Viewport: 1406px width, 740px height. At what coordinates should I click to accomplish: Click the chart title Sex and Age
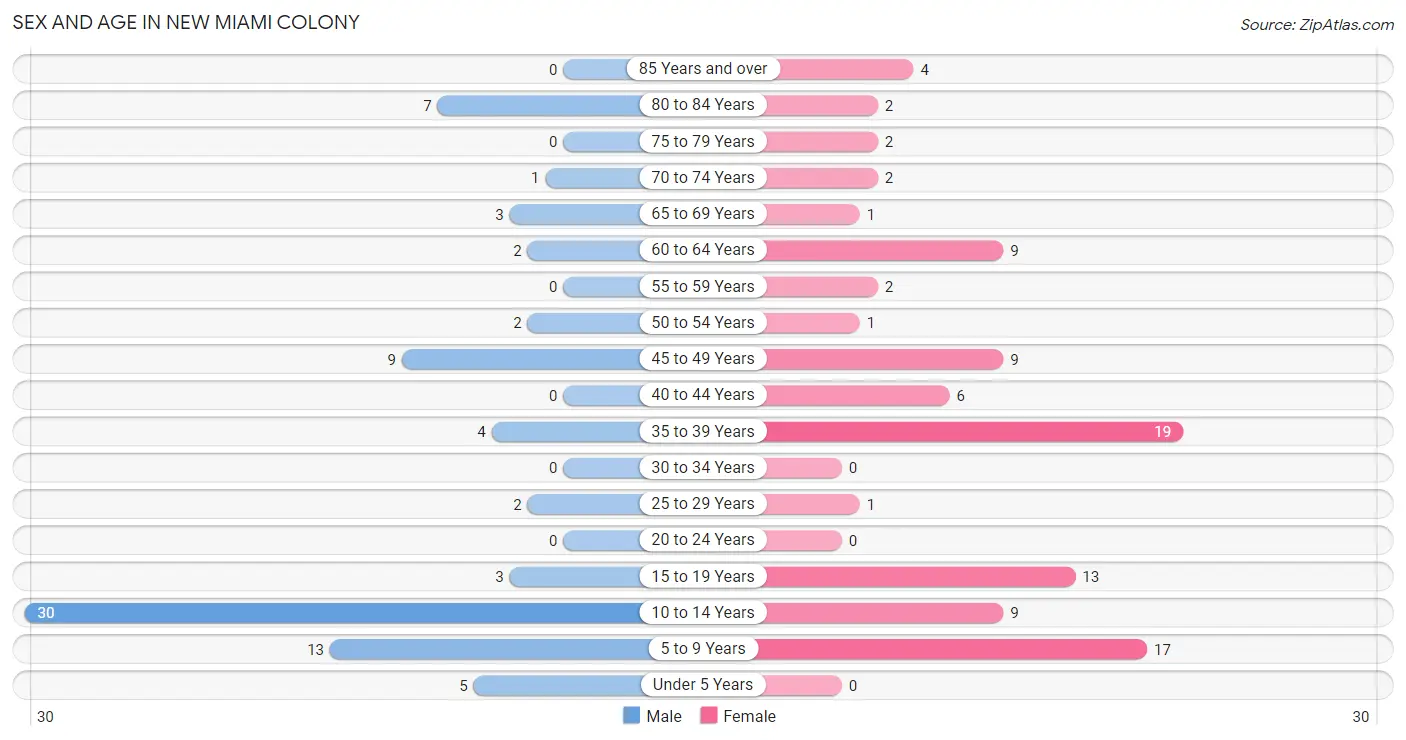186,22
